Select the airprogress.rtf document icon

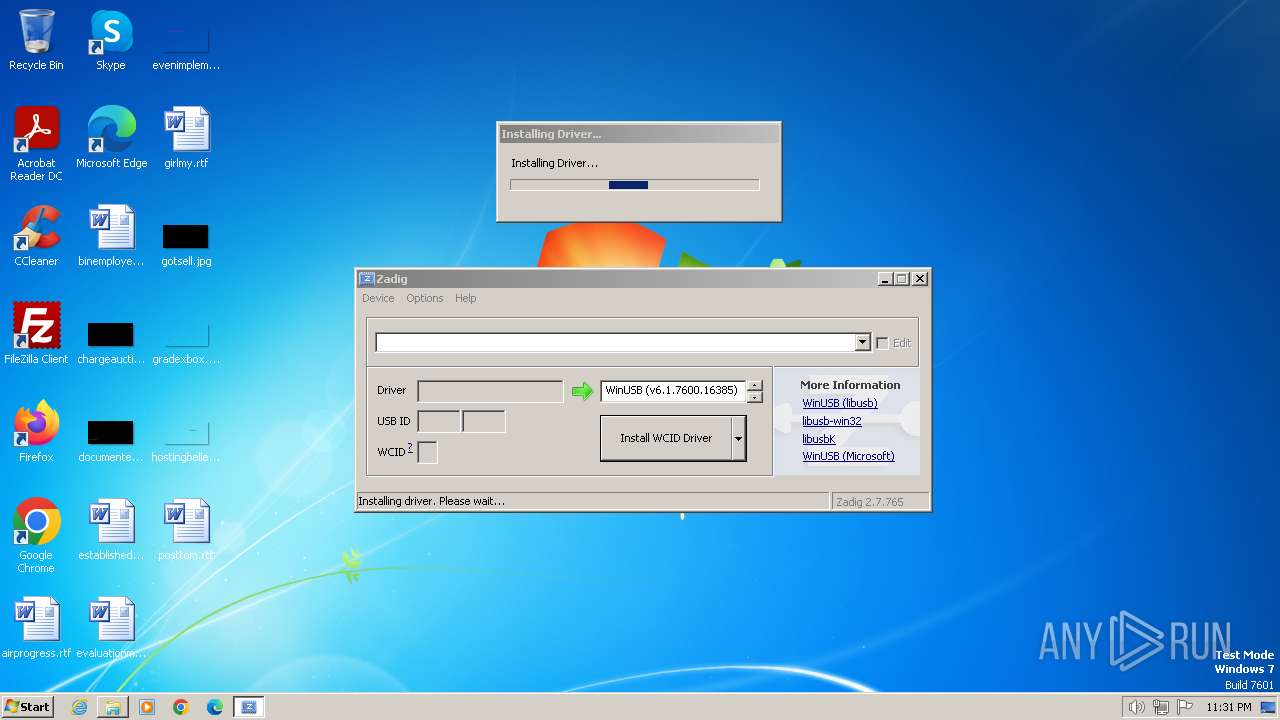pos(36,628)
